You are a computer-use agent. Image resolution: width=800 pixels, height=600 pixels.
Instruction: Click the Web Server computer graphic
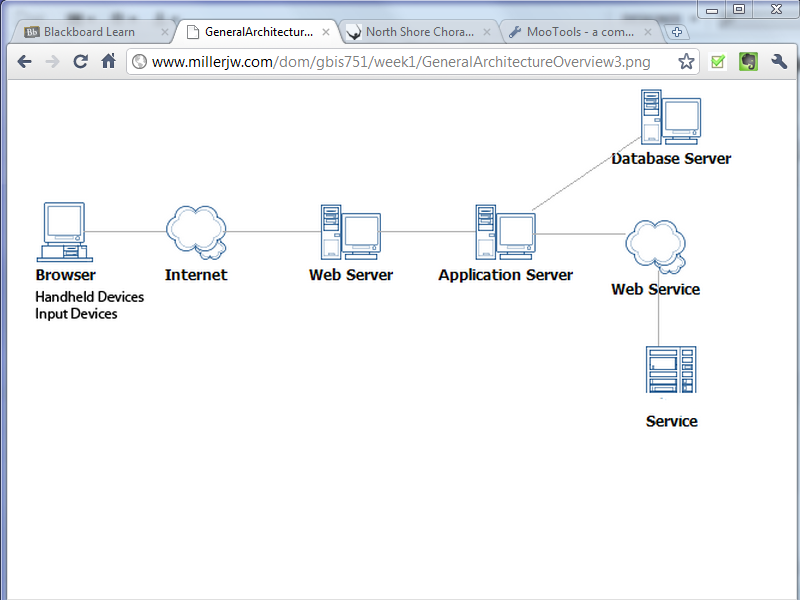[350, 232]
